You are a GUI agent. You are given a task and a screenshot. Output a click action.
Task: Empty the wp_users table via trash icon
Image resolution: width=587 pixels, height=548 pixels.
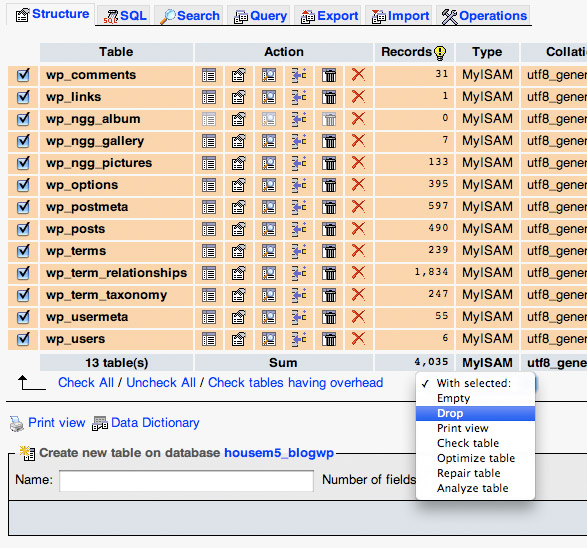pyautogui.click(x=329, y=340)
